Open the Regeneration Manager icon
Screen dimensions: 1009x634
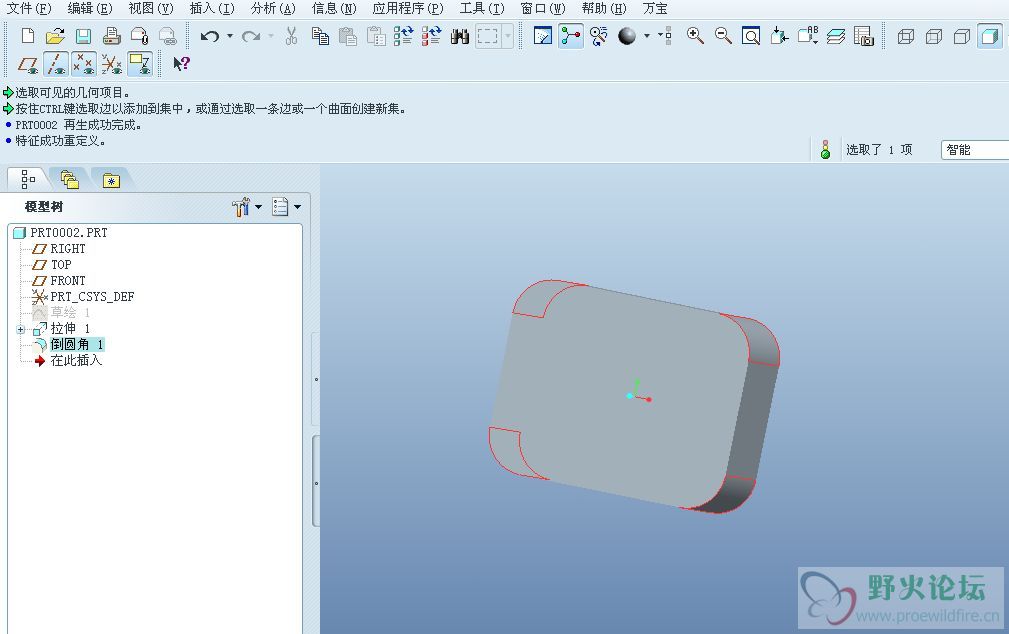431,35
